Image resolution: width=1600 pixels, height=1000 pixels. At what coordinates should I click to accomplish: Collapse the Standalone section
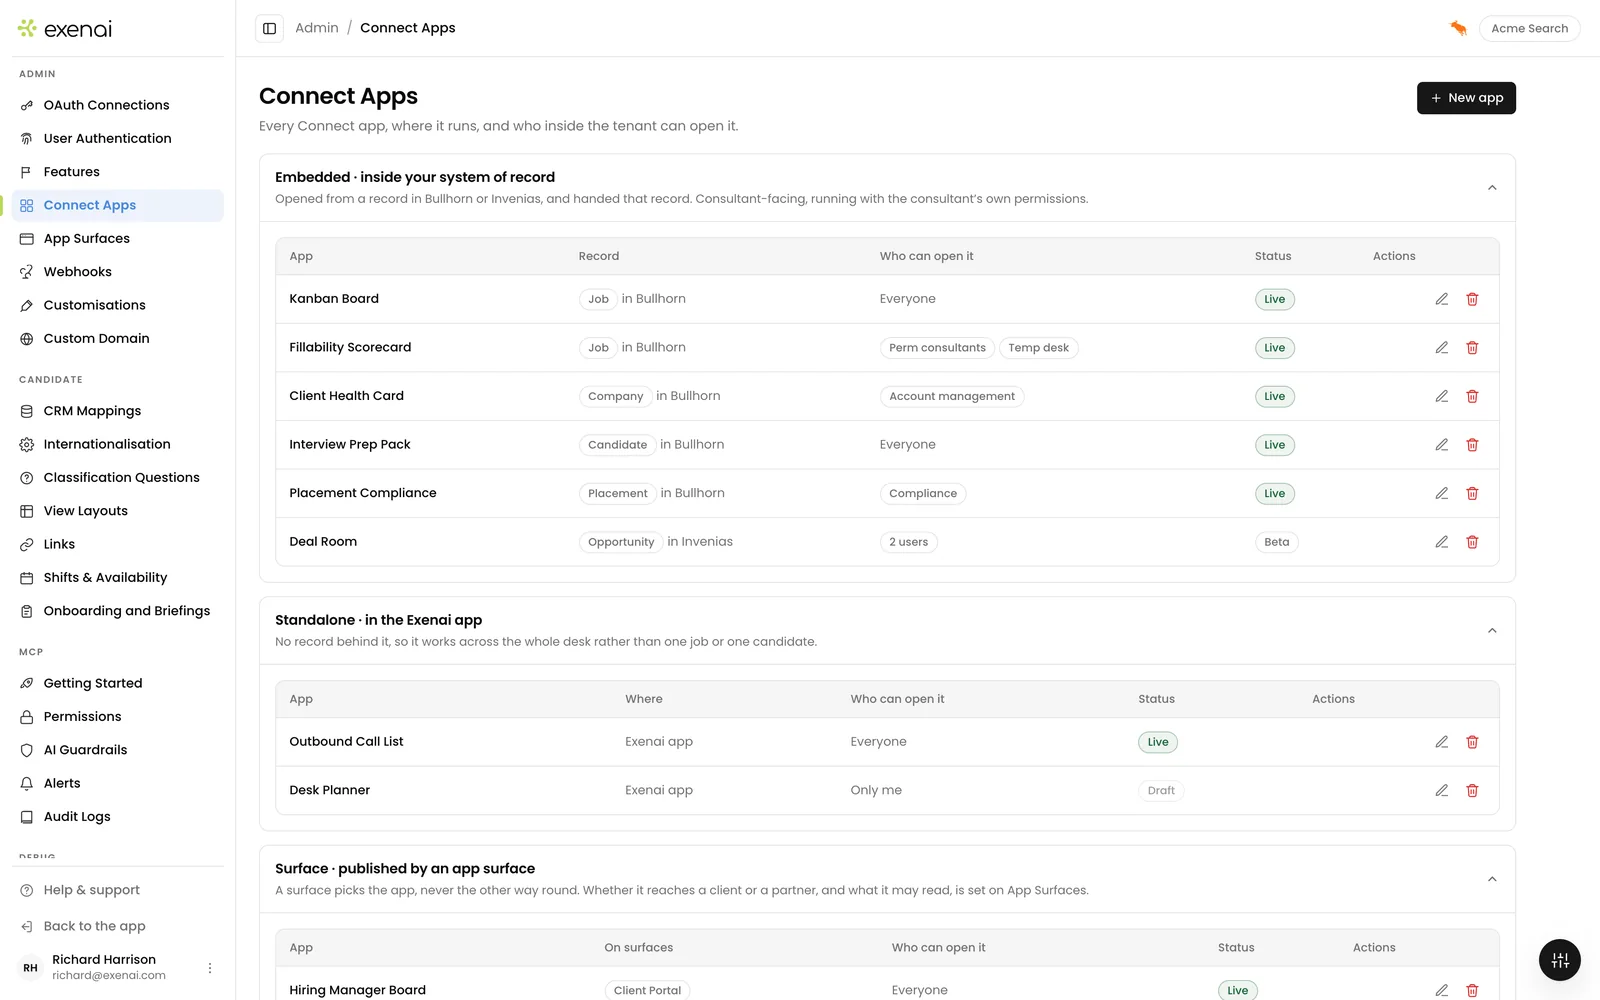1491,631
